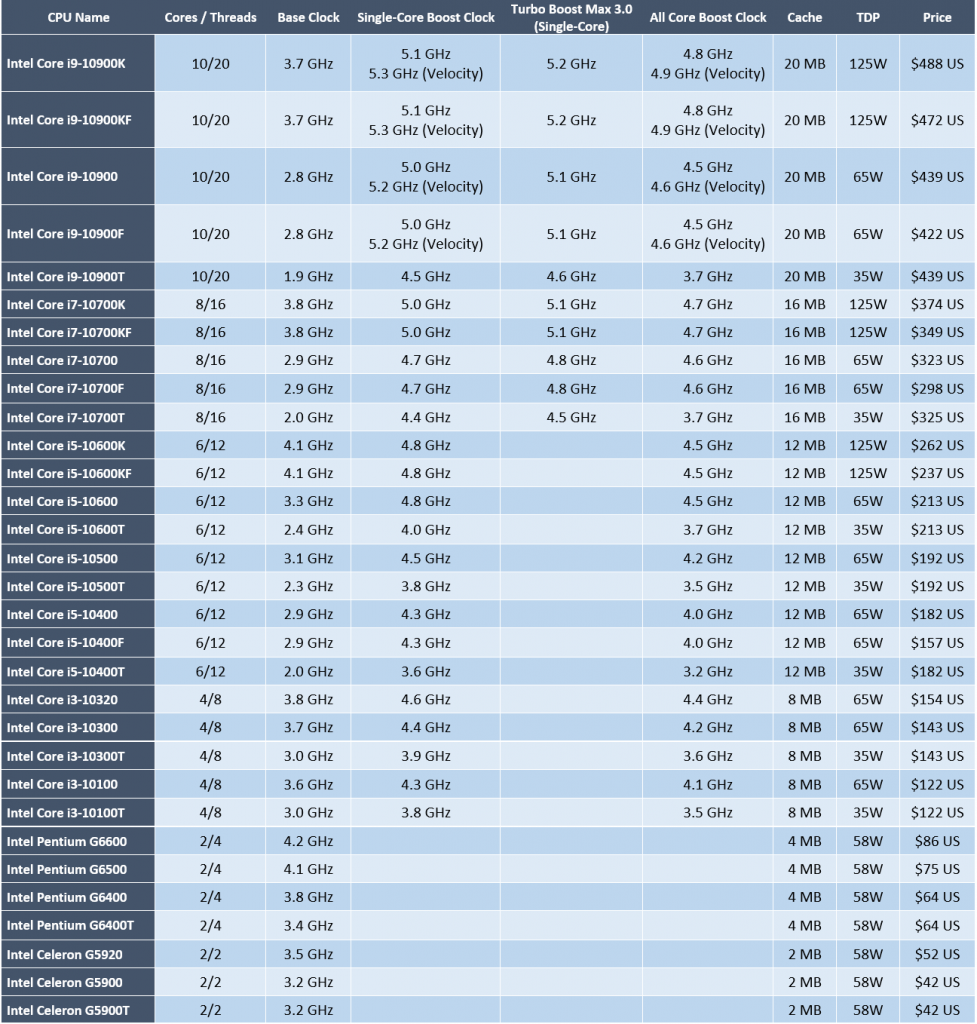
Task: Select the Turbo Boost Max 3.0 header
Action: click(x=571, y=18)
